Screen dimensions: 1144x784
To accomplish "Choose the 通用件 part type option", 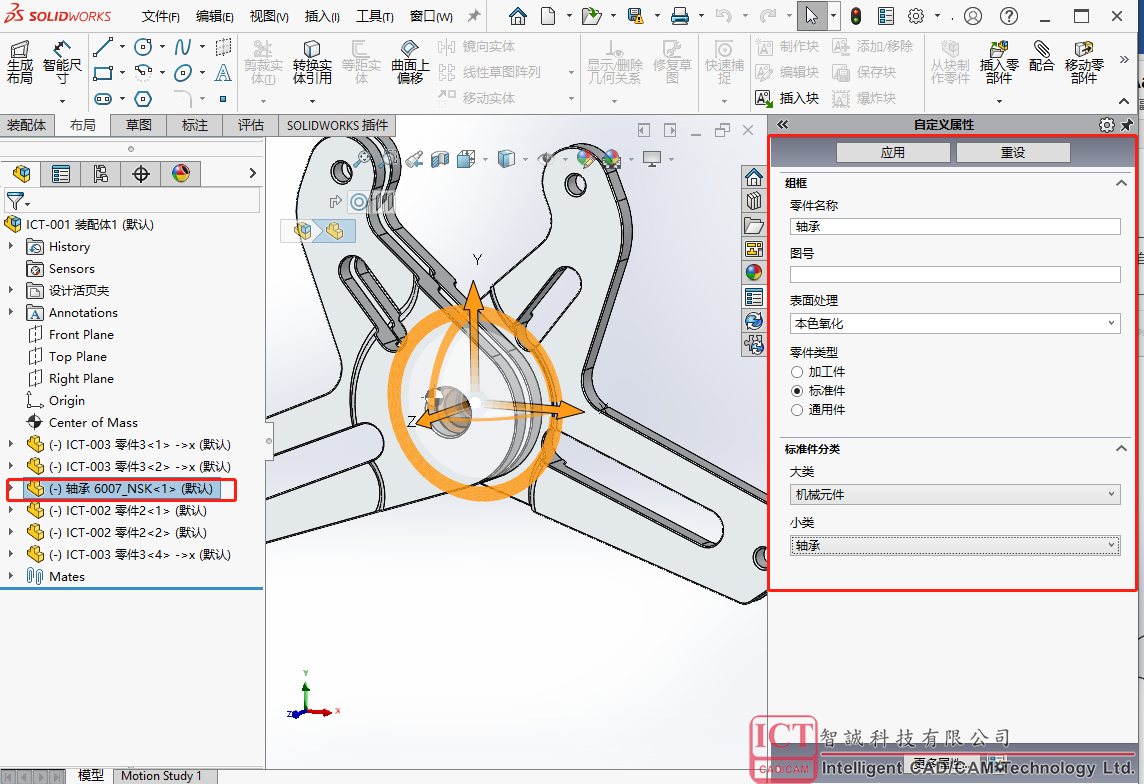I will pyautogui.click(x=797, y=410).
